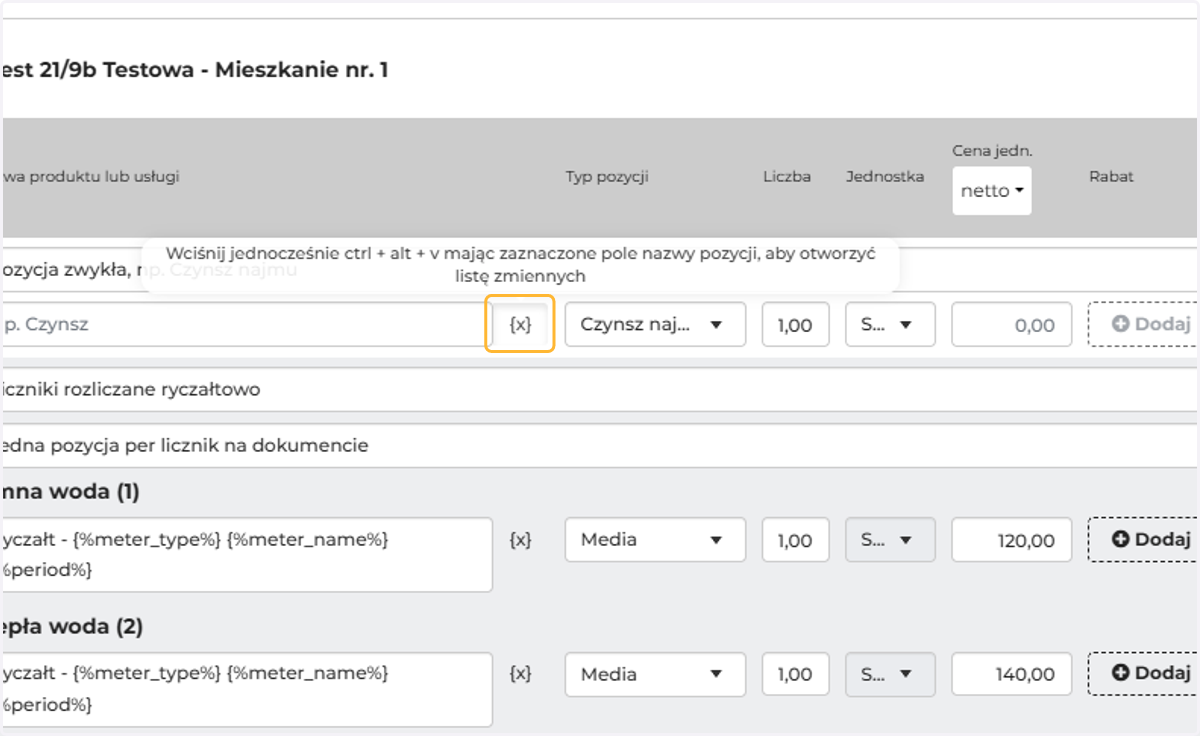The image size is (1200, 736).
Task: Click 'Liczba' column header
Action: pyautogui.click(x=786, y=176)
